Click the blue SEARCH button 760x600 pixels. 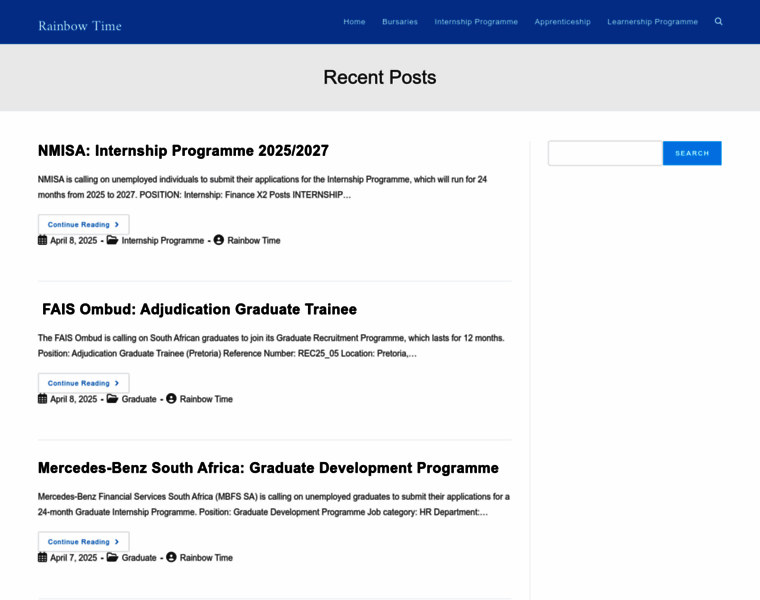pyautogui.click(x=692, y=153)
